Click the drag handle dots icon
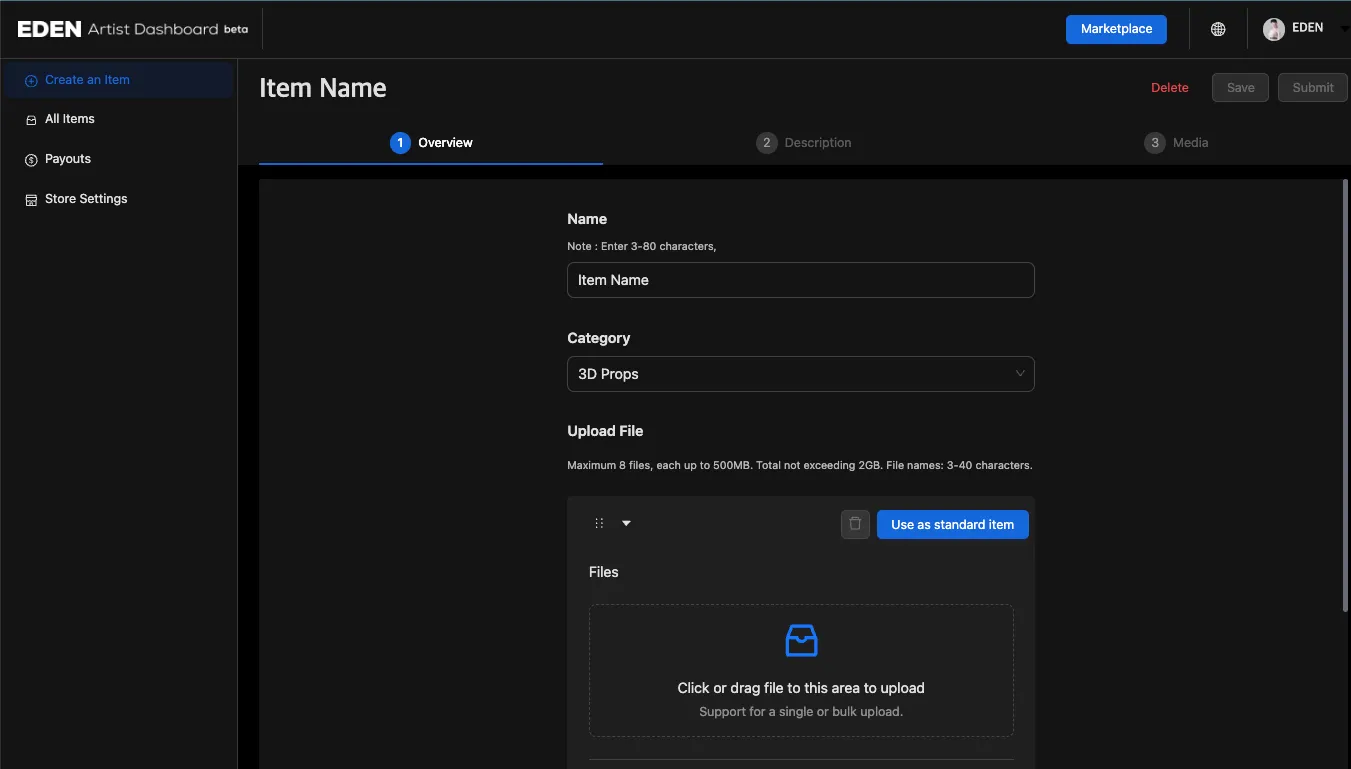Viewport: 1351px width, 769px height. [599, 523]
